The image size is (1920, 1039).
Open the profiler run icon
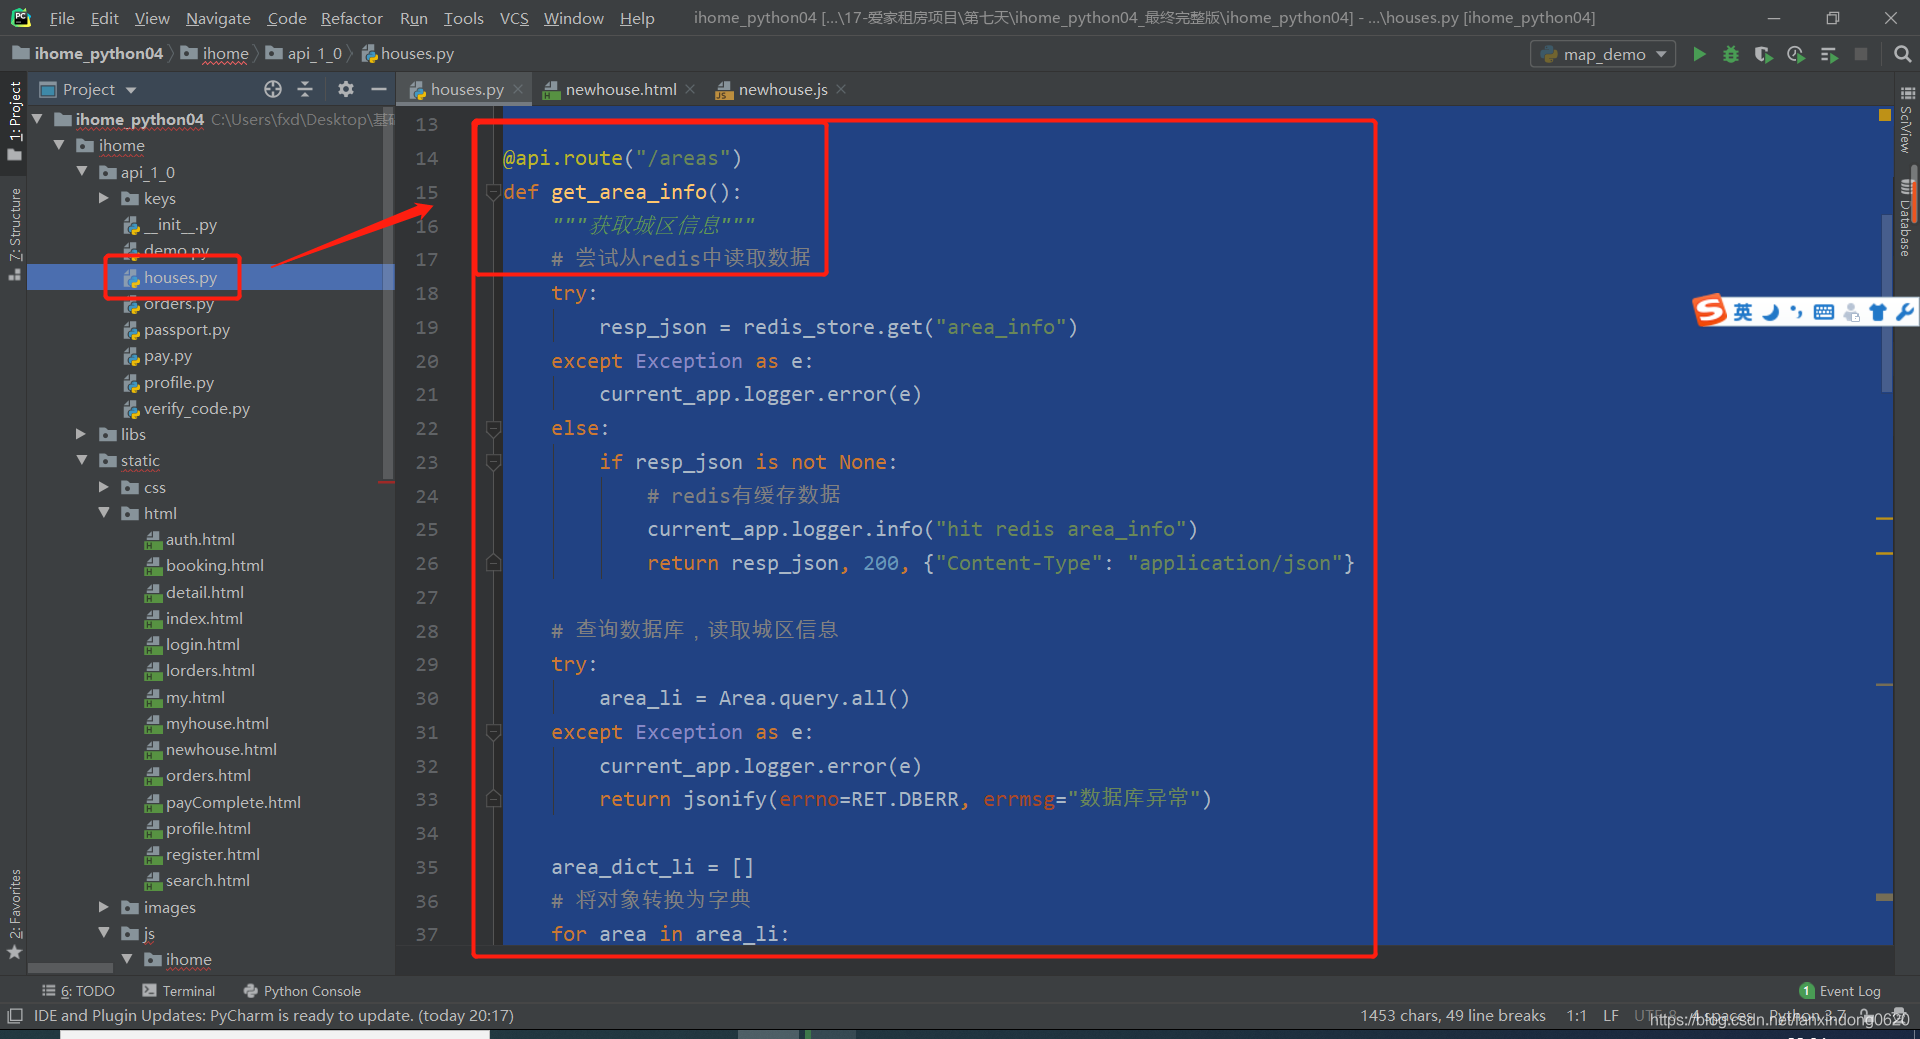(1796, 54)
